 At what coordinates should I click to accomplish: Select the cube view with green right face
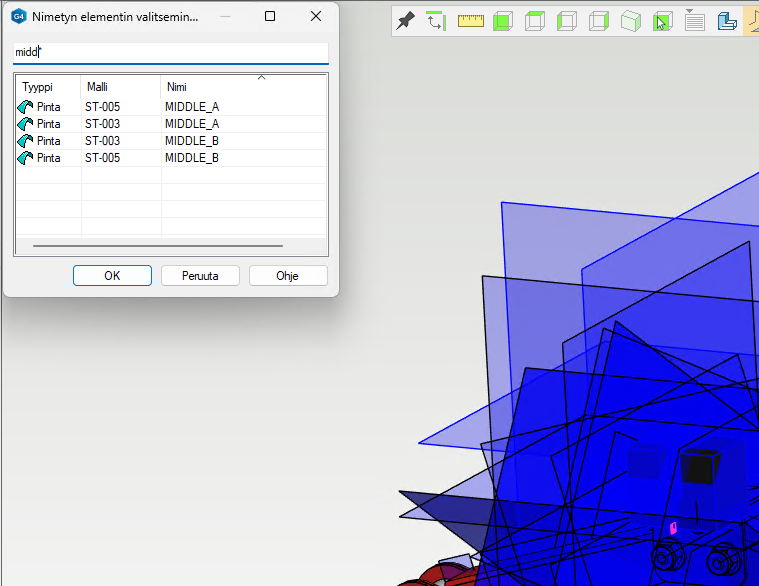[x=599, y=21]
